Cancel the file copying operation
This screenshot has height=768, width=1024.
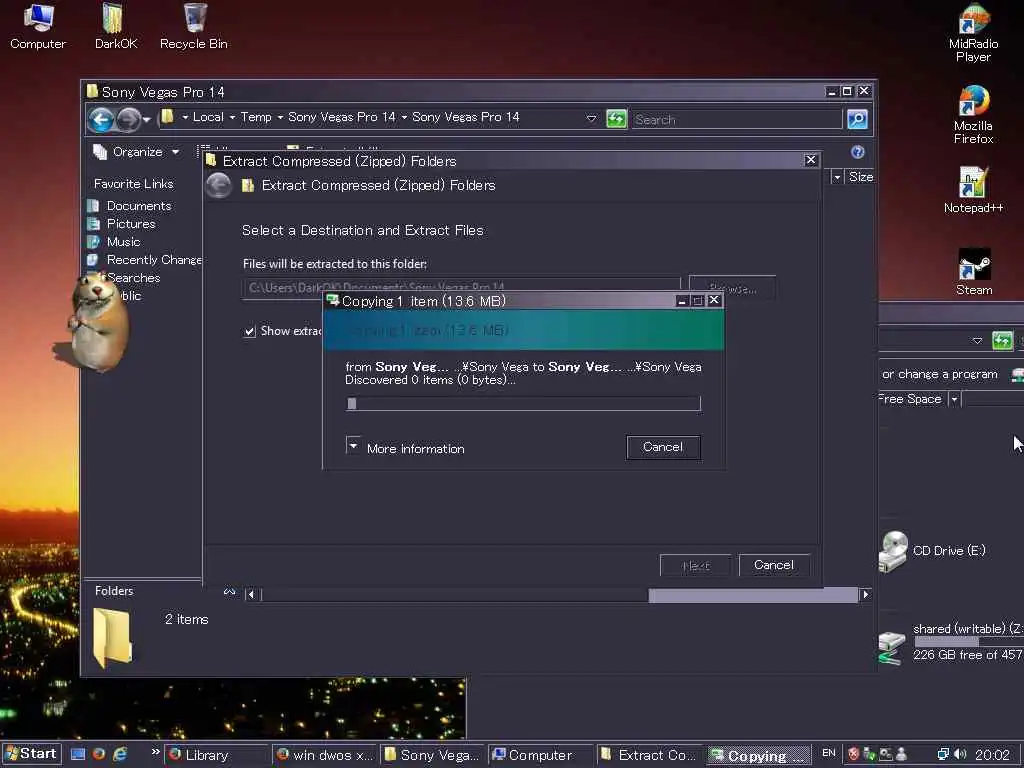[x=663, y=447]
